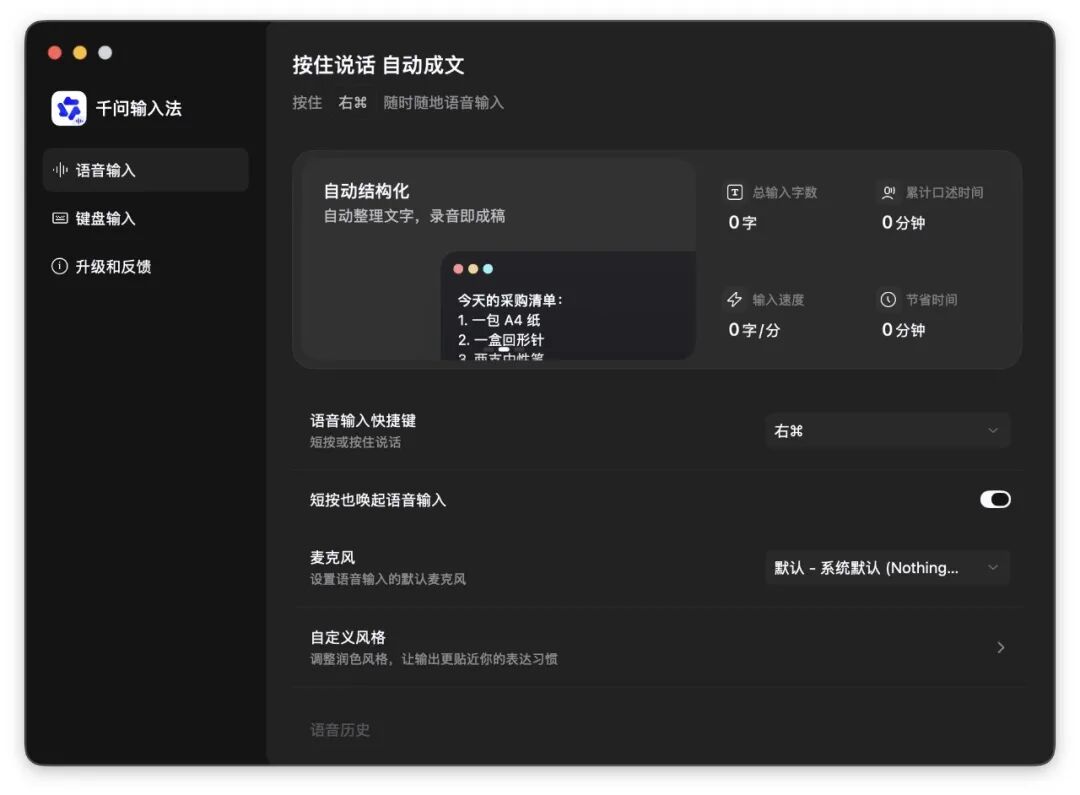Click the 随时随地语音输入 subtitle text

pos(444,103)
